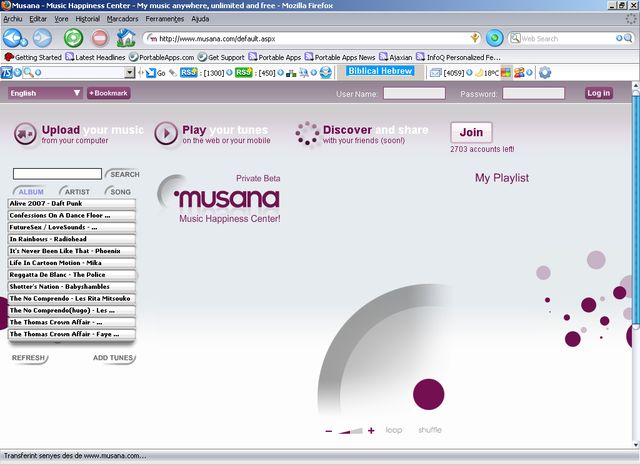
Task: Click the music search text box
Action: (x=58, y=174)
